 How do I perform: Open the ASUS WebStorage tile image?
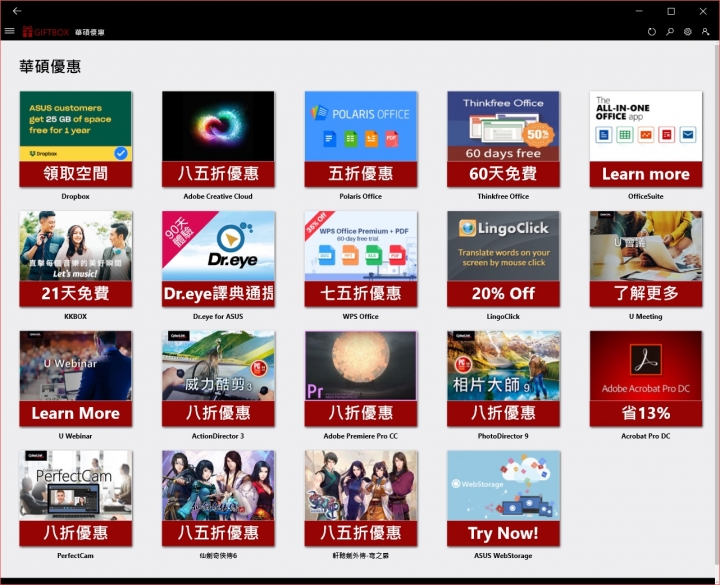pos(503,486)
